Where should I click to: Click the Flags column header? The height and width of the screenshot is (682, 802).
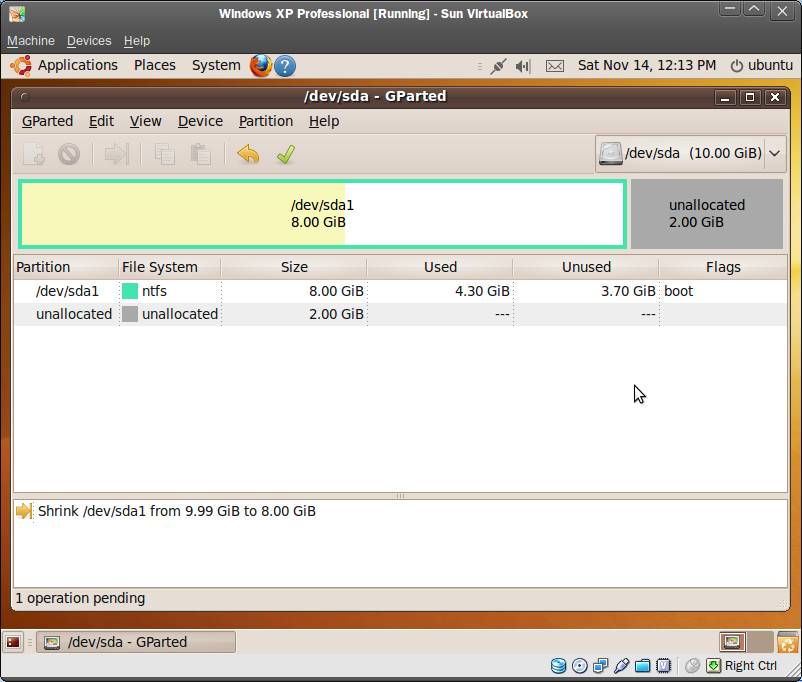click(723, 267)
